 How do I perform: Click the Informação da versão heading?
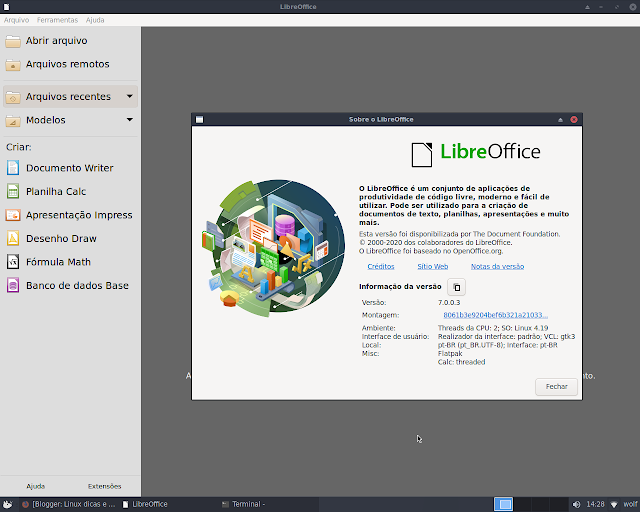coord(400,287)
